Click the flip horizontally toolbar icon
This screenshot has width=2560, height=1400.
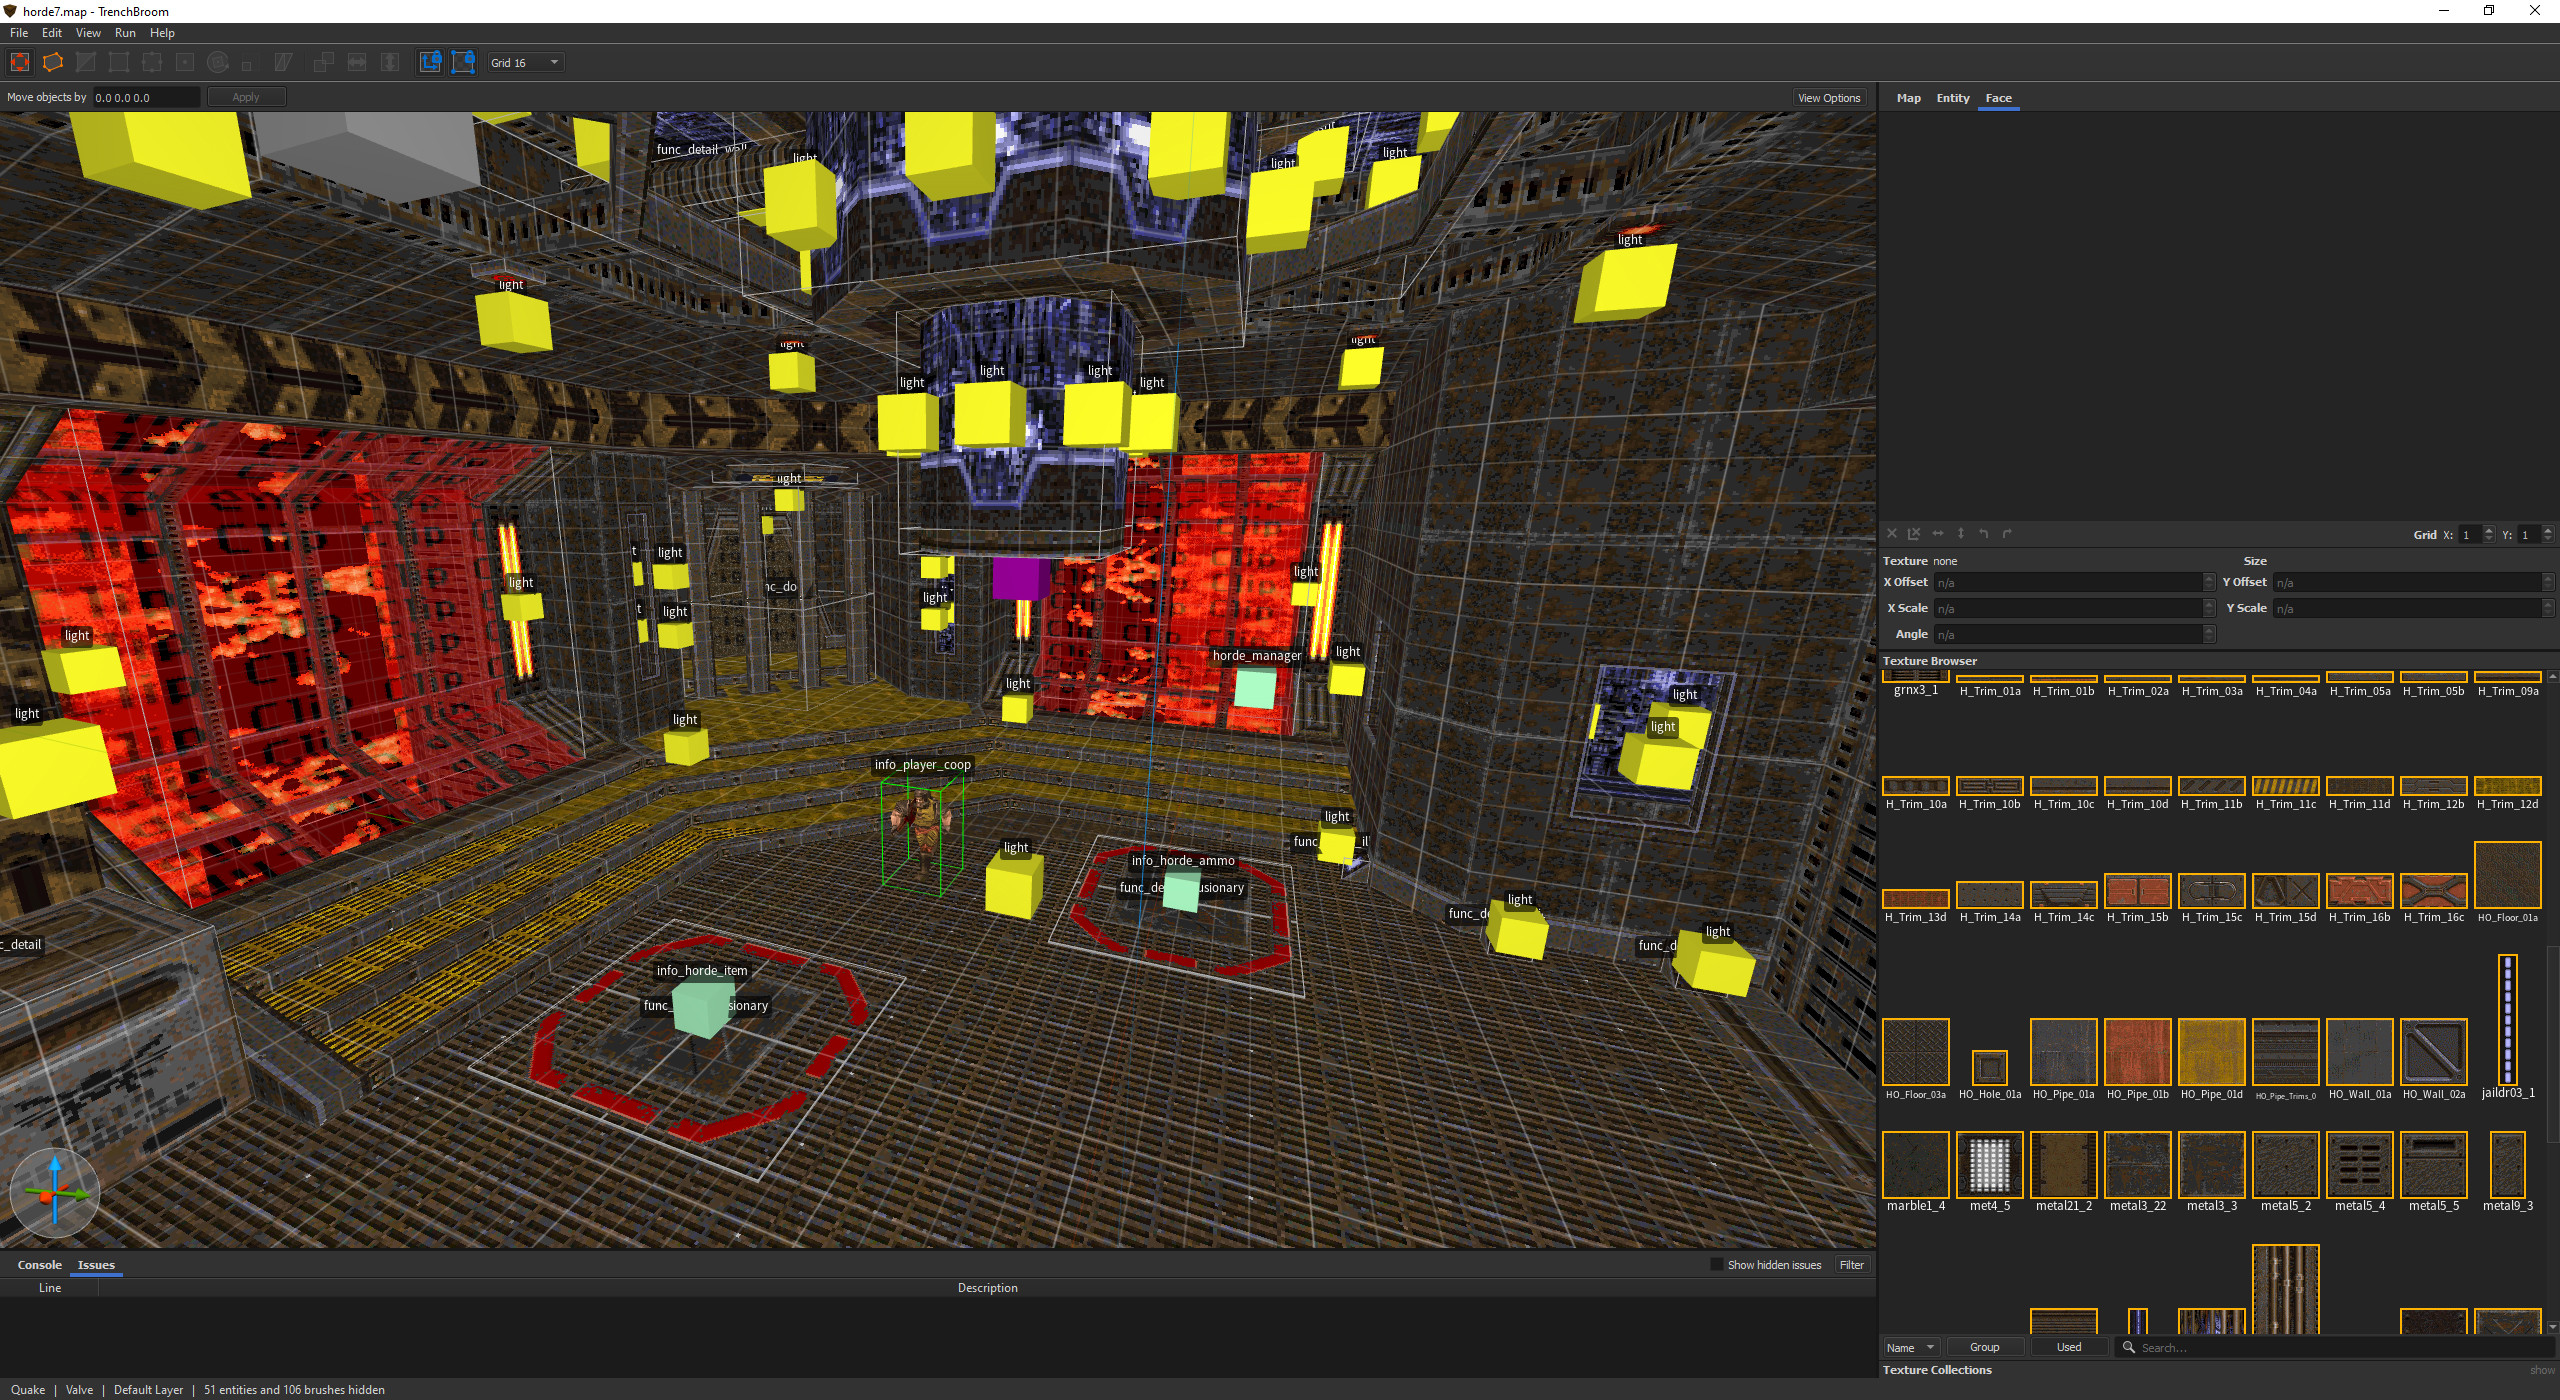pos(357,62)
